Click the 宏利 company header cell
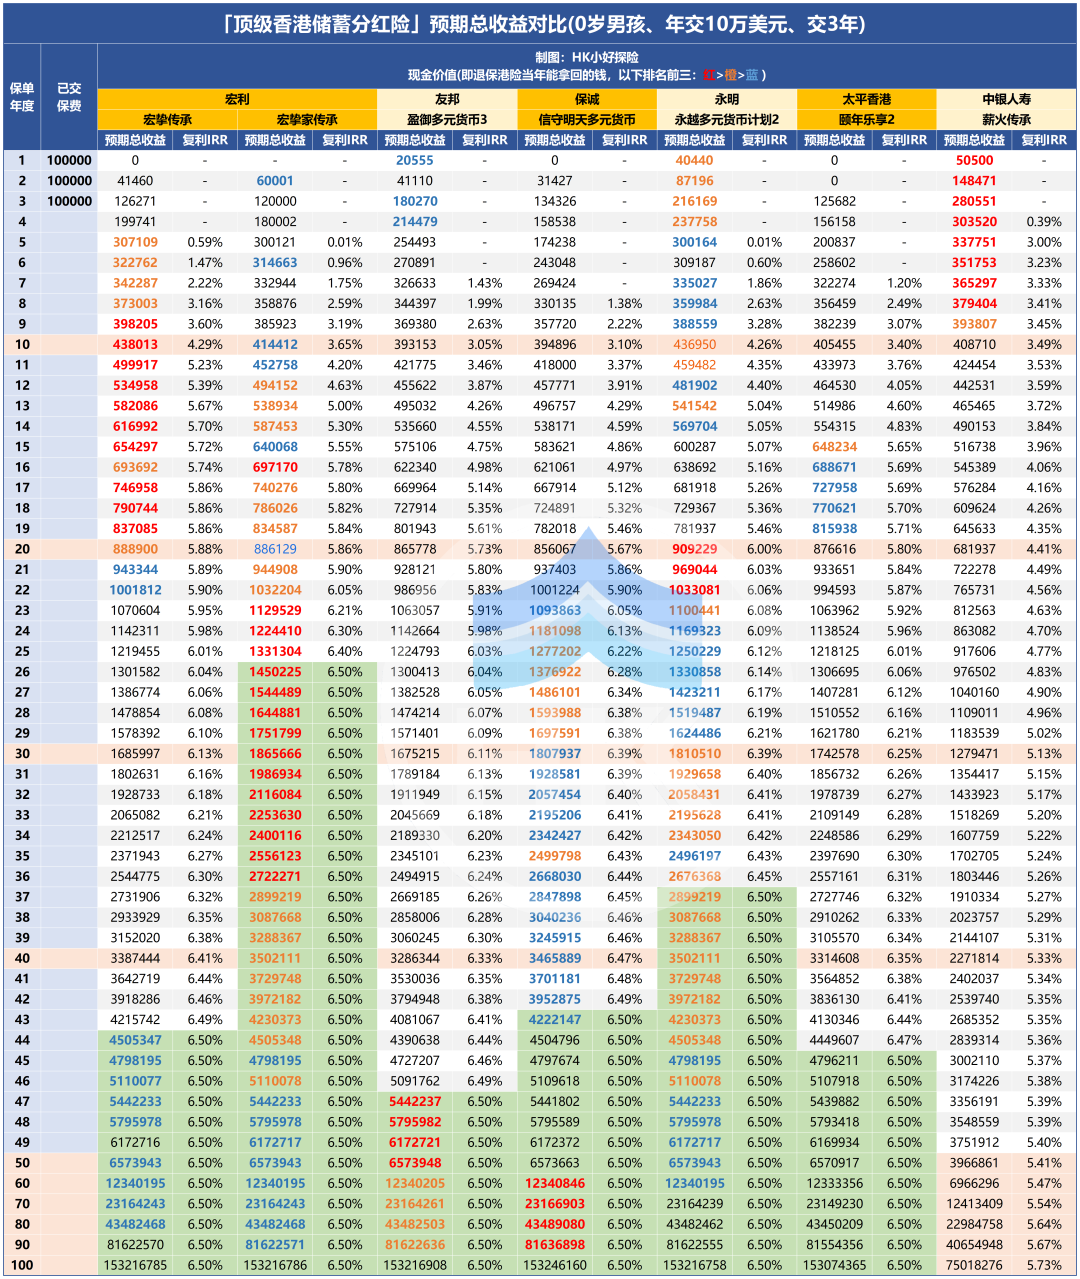This screenshot has width=1080, height=1279. click(237, 99)
